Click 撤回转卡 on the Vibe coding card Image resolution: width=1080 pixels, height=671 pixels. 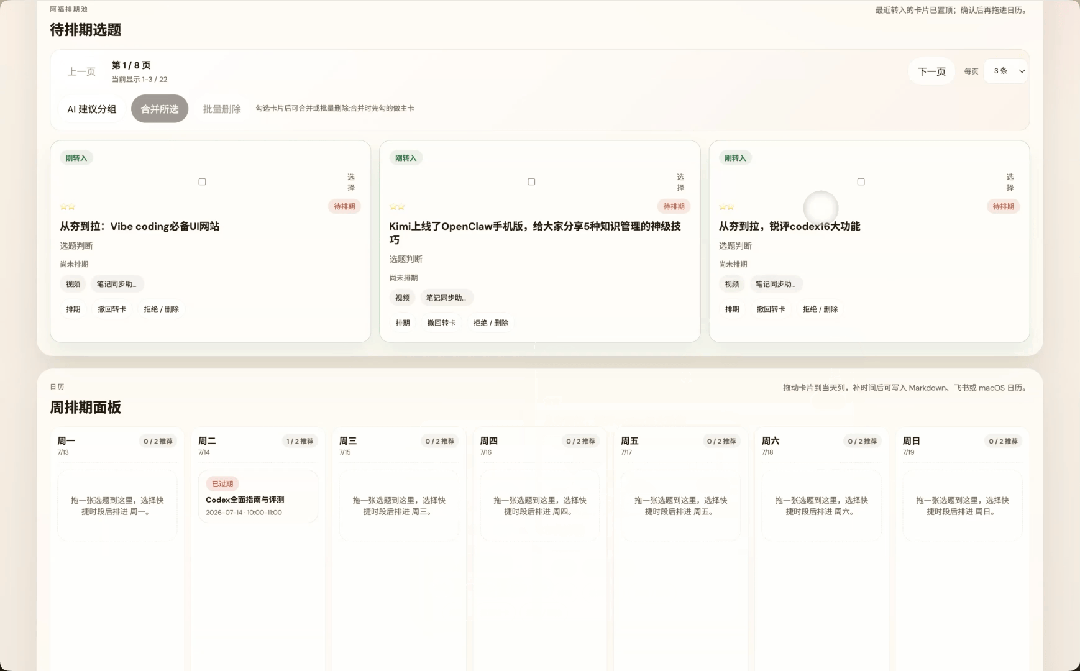point(112,309)
